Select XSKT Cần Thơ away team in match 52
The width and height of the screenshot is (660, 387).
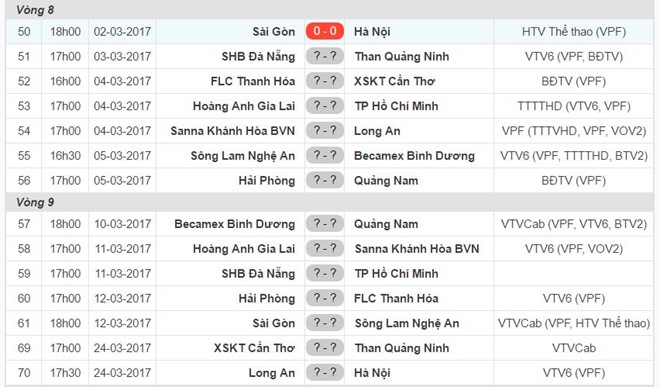pyautogui.click(x=394, y=81)
